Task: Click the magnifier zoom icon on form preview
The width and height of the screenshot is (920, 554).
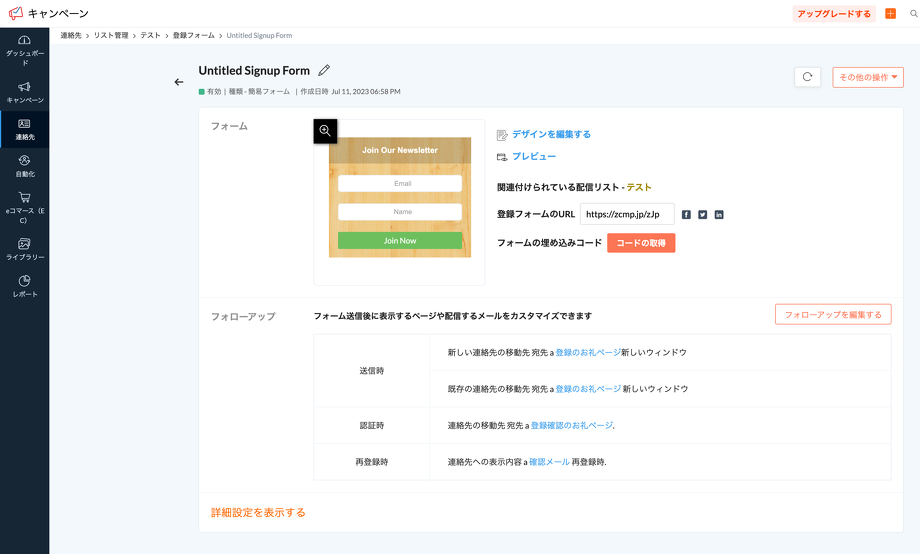Action: click(x=325, y=131)
